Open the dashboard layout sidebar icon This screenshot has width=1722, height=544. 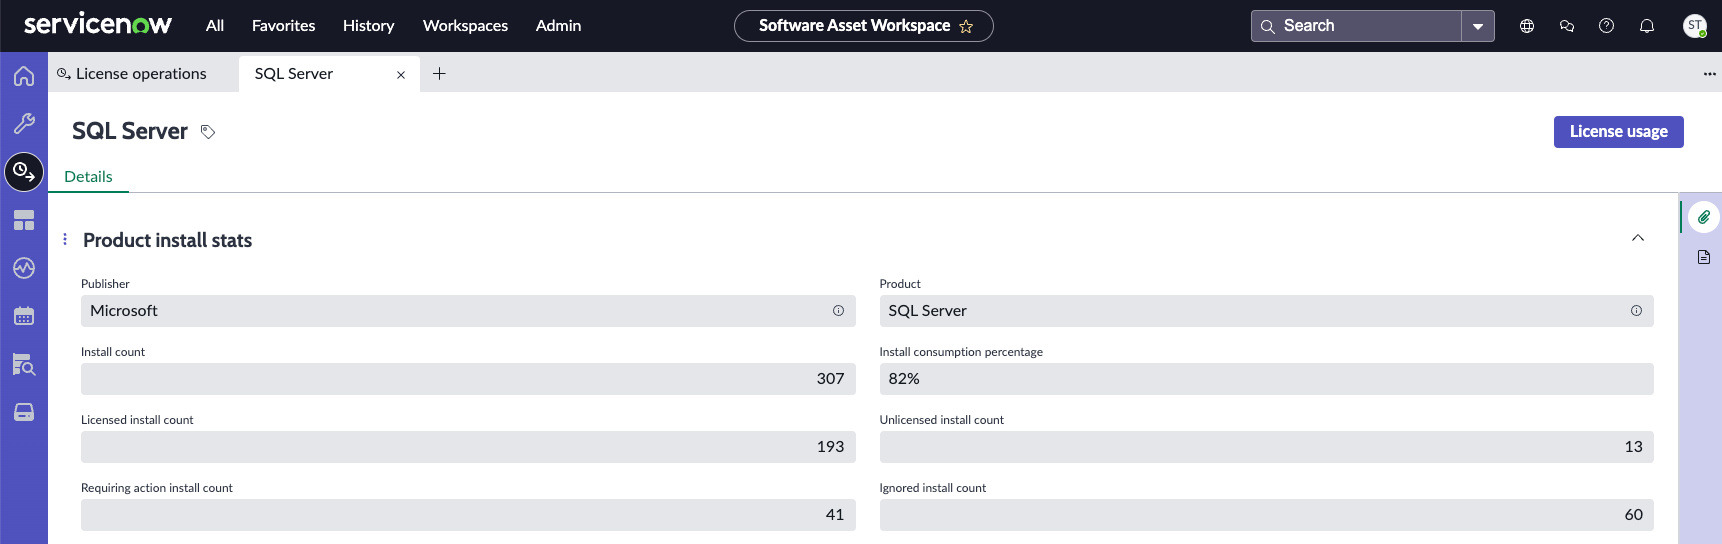[24, 220]
